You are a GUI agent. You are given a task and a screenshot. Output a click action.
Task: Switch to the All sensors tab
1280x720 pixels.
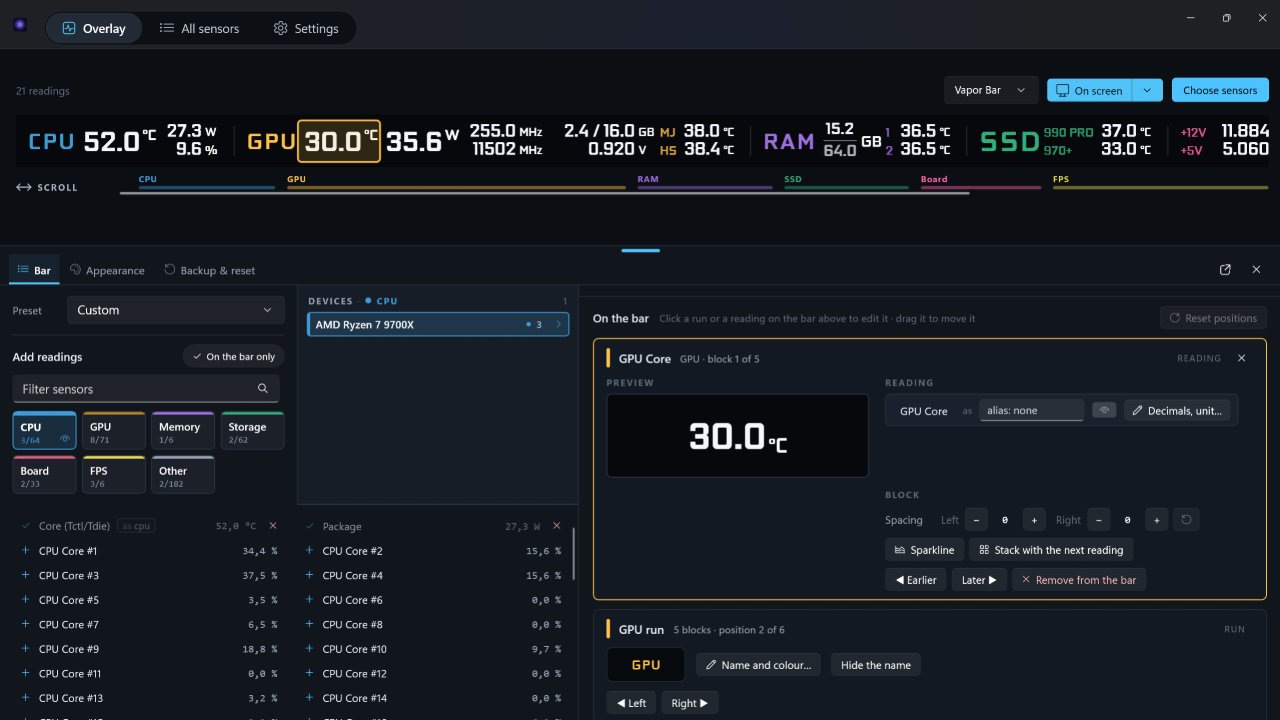pos(199,29)
